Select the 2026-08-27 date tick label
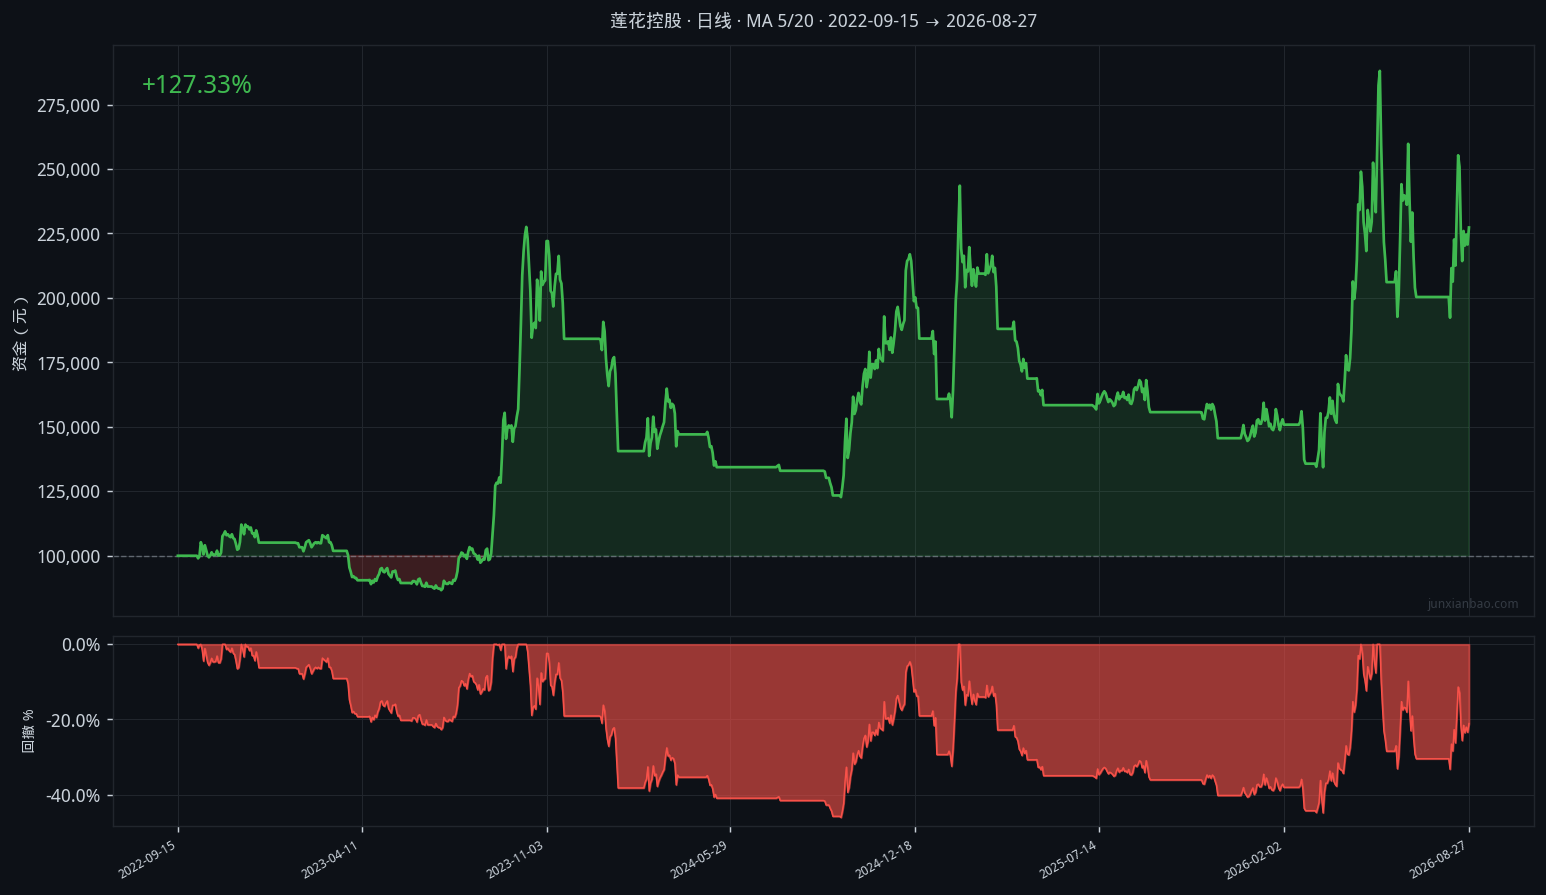The width and height of the screenshot is (1546, 895). [x=1438, y=859]
